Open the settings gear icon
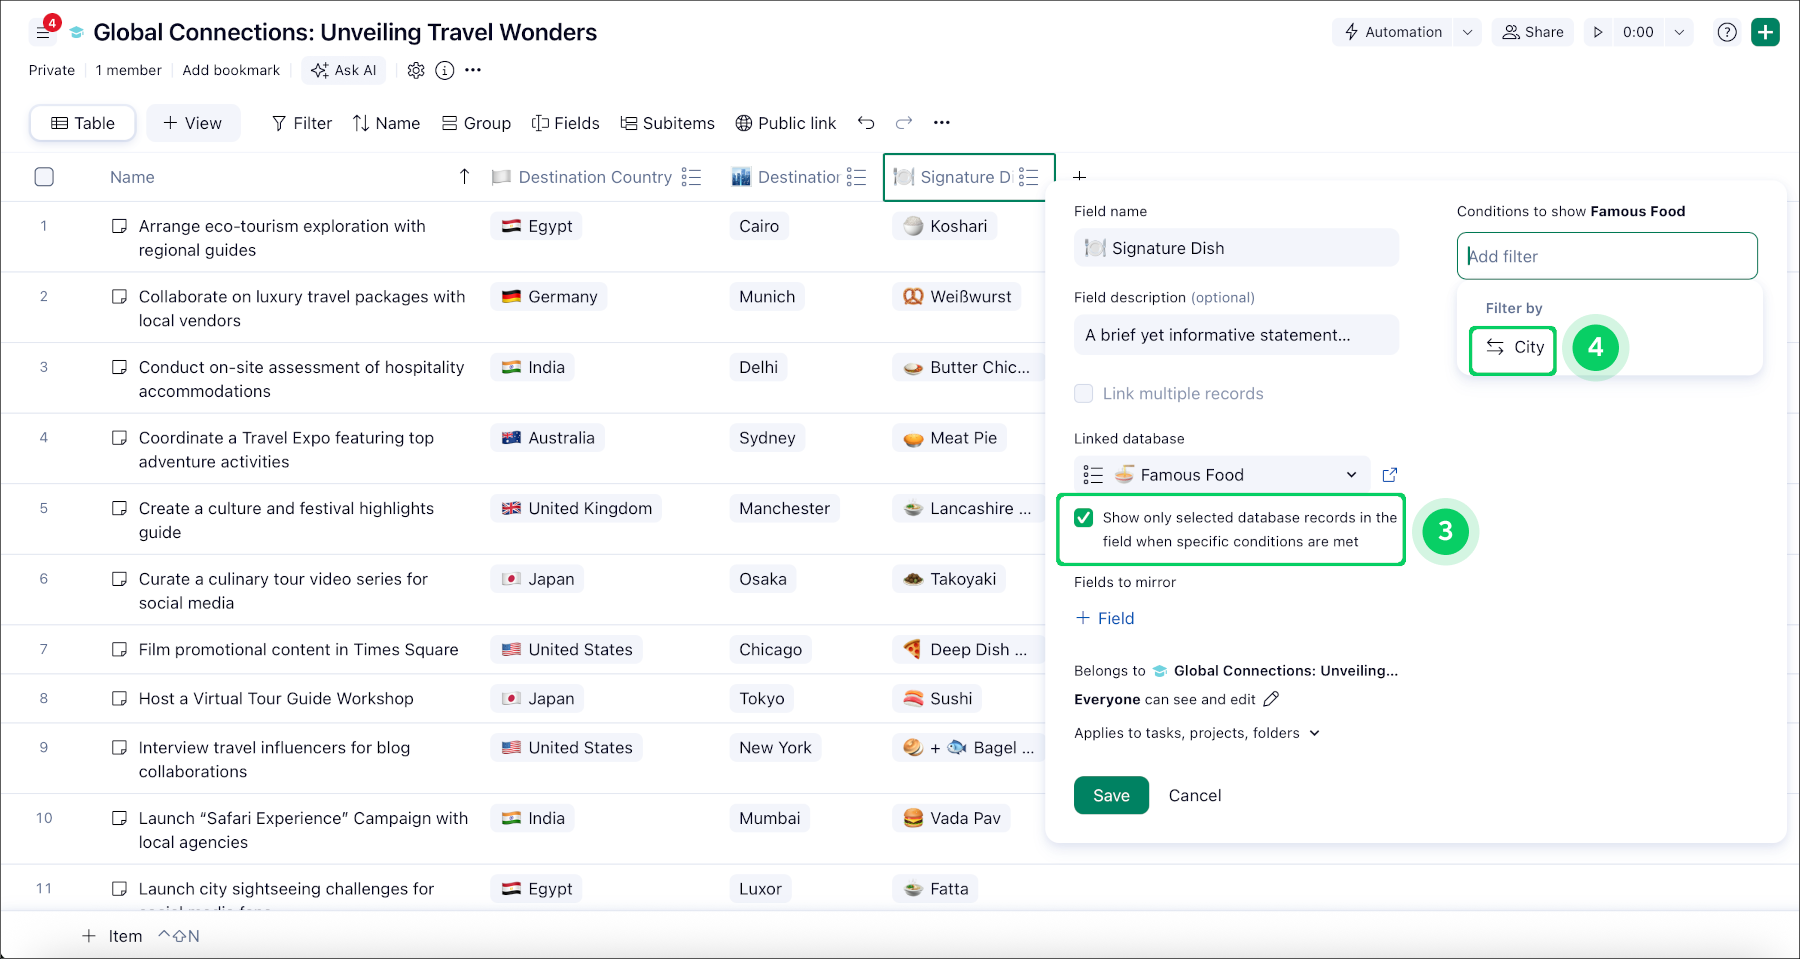This screenshot has height=959, width=1800. 416,70
